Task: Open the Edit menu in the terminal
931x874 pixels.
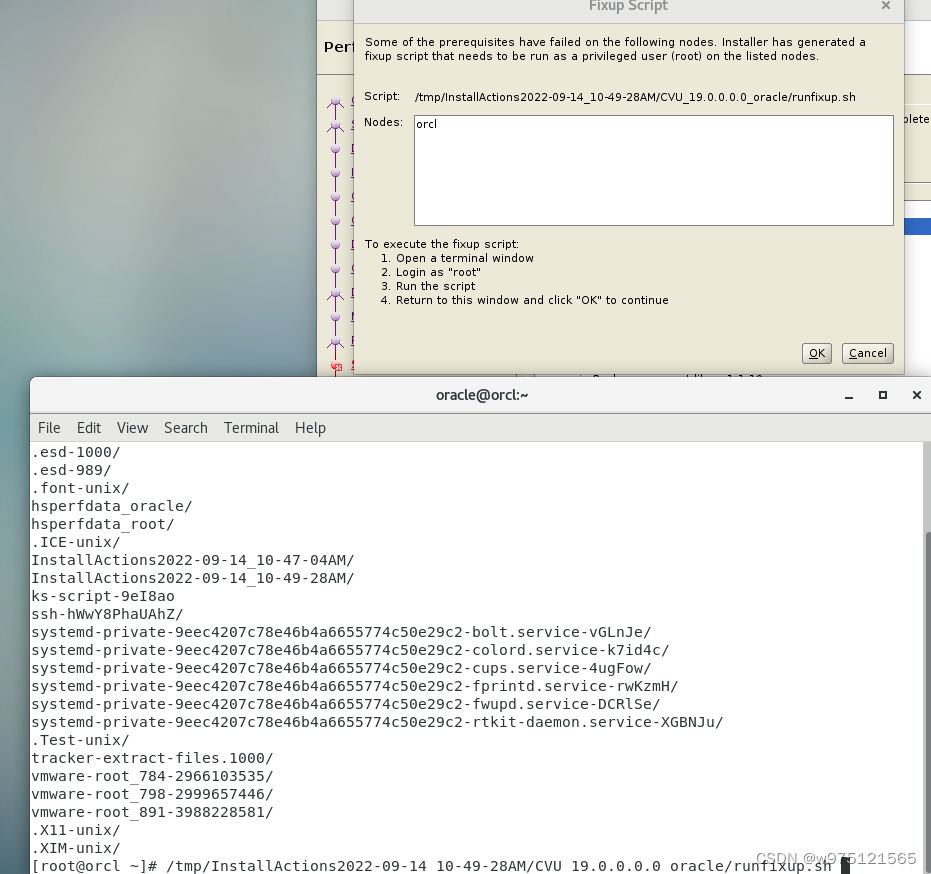Action: tap(88, 427)
